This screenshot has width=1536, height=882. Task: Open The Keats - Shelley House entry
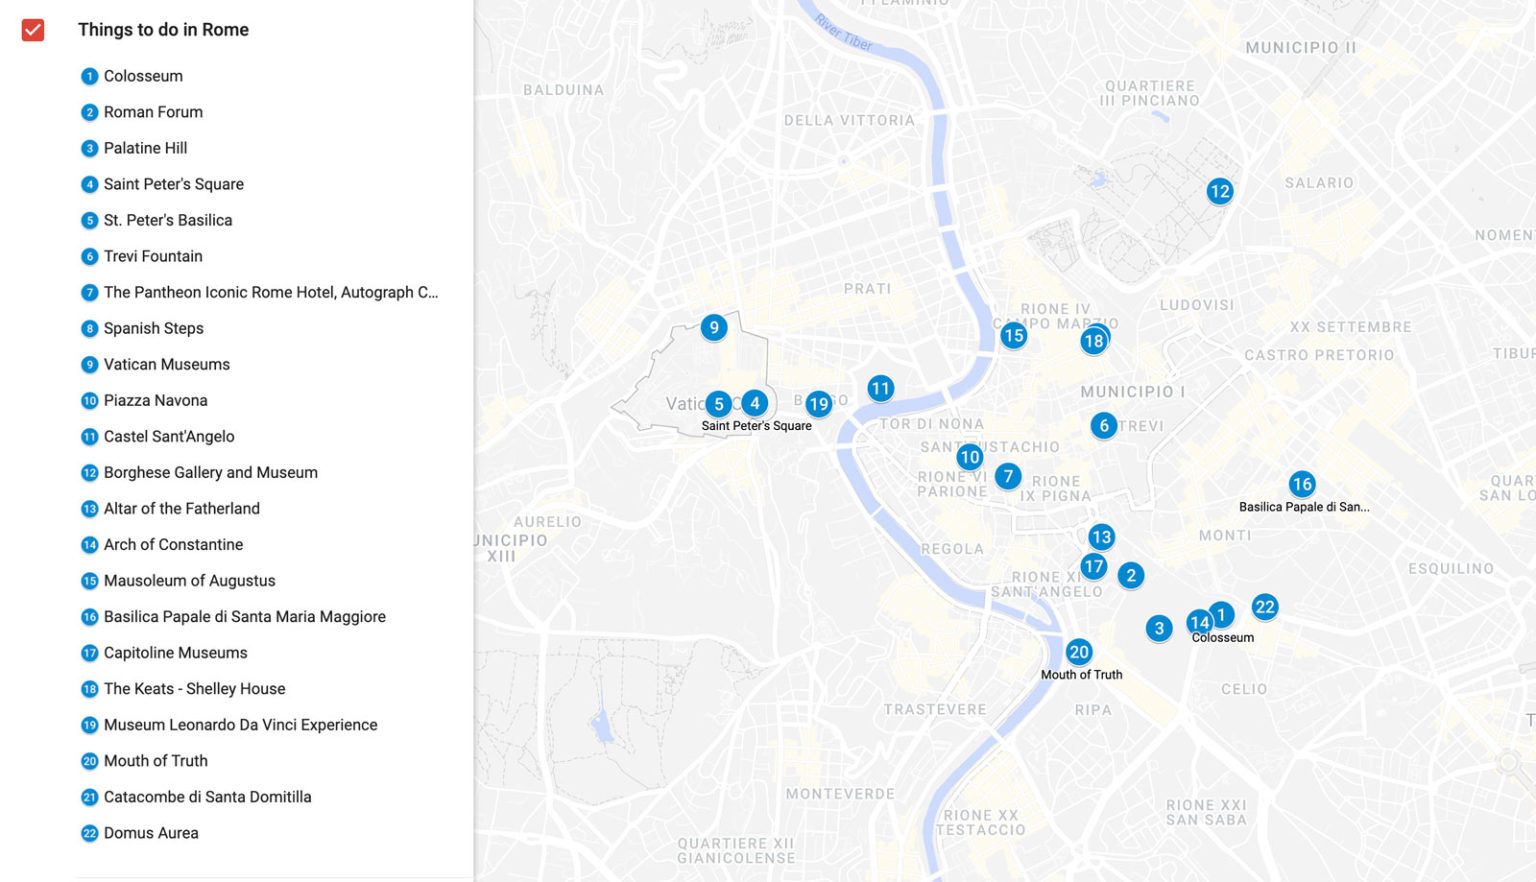click(194, 689)
